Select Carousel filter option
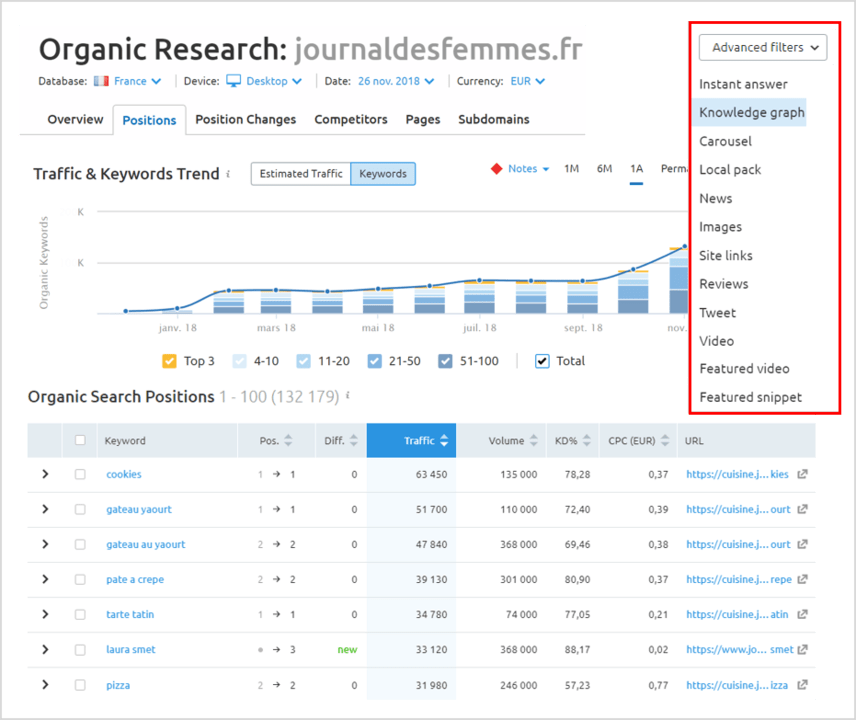The height and width of the screenshot is (720, 856). tap(726, 141)
